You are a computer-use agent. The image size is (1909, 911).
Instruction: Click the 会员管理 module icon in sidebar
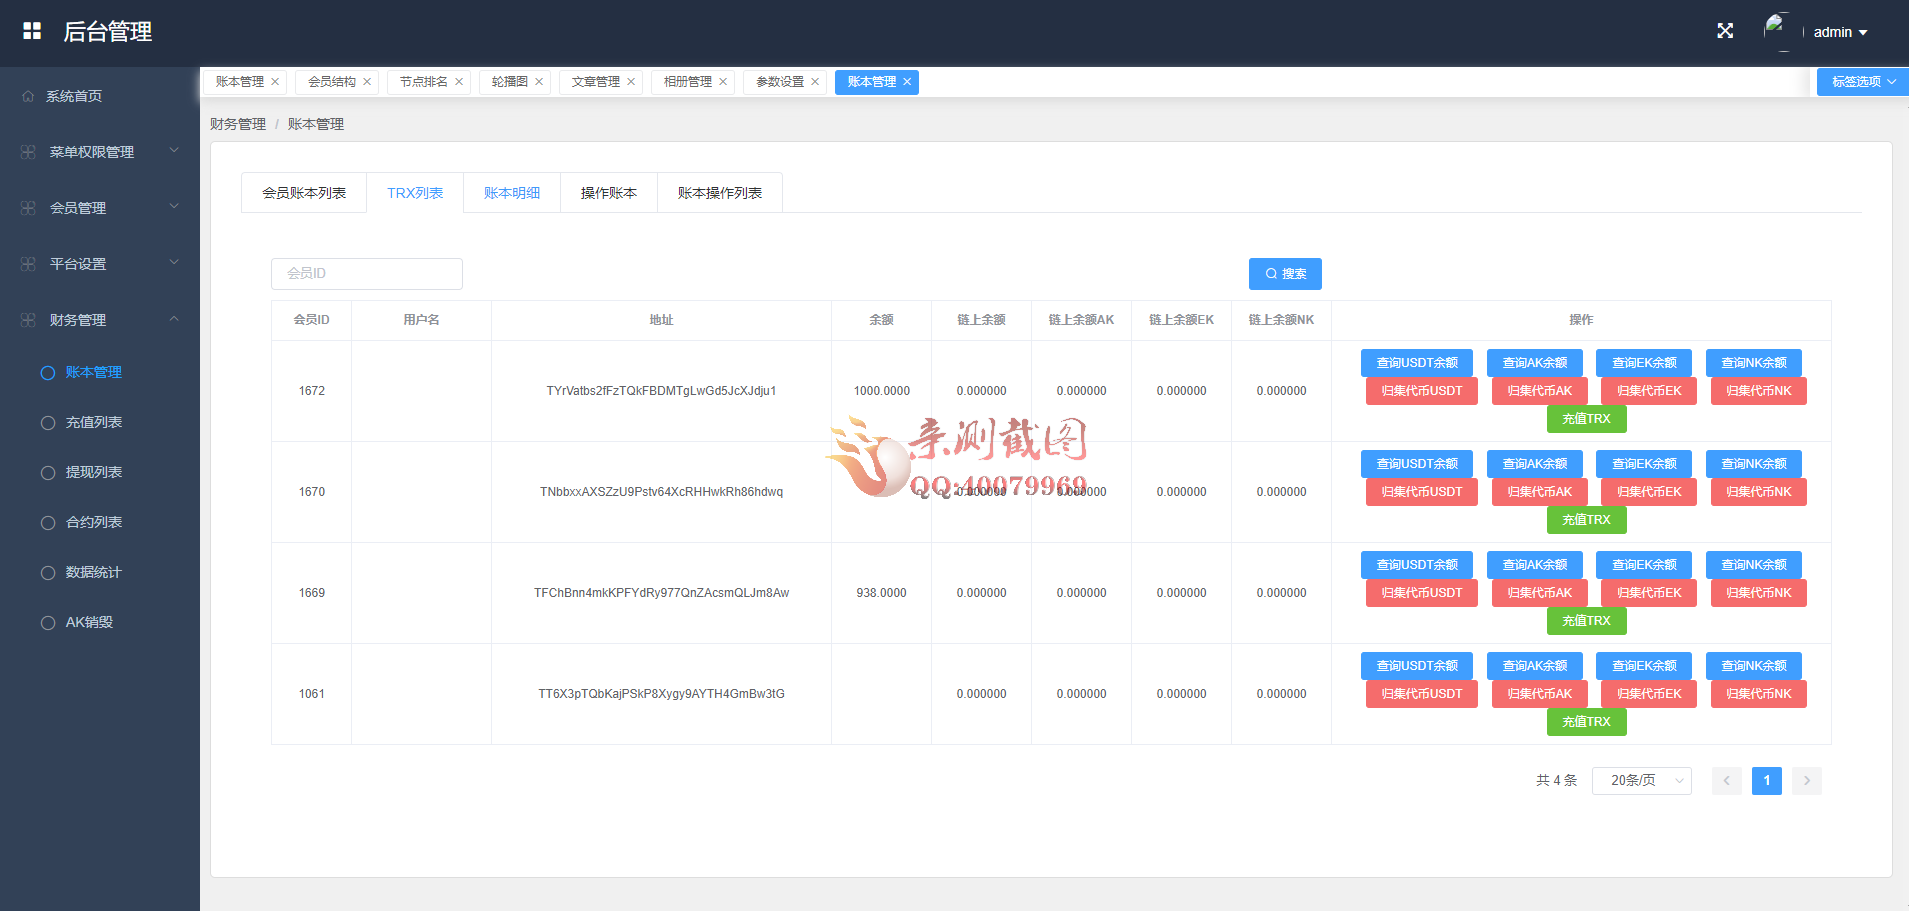26,207
